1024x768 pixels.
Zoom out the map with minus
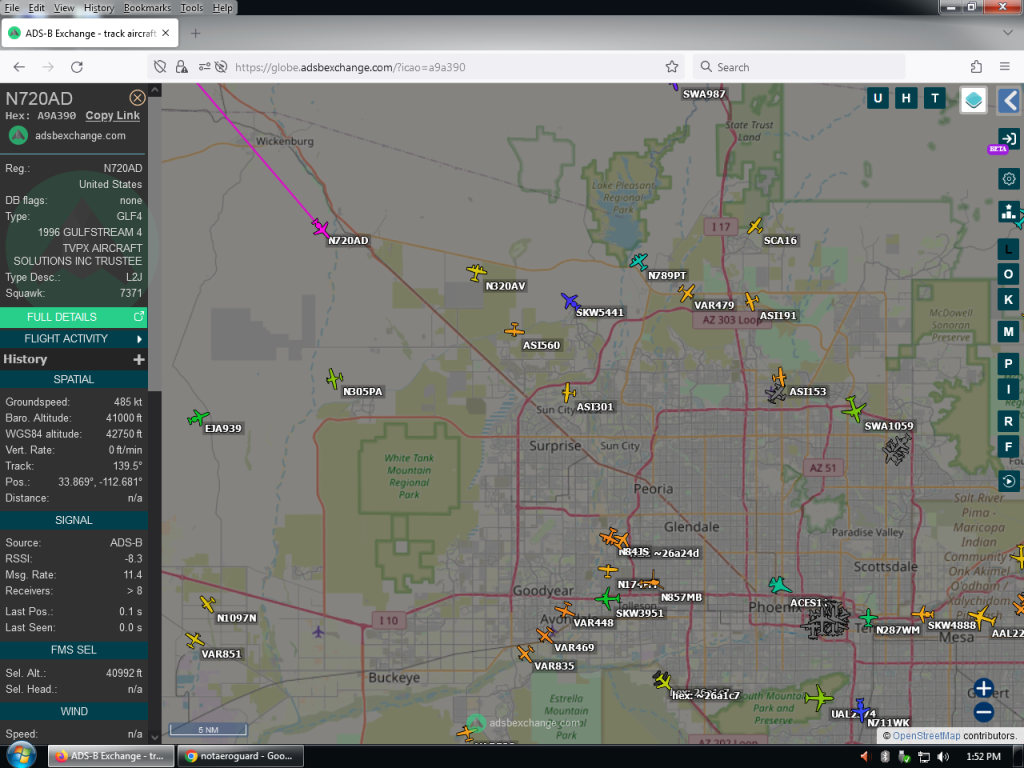984,712
